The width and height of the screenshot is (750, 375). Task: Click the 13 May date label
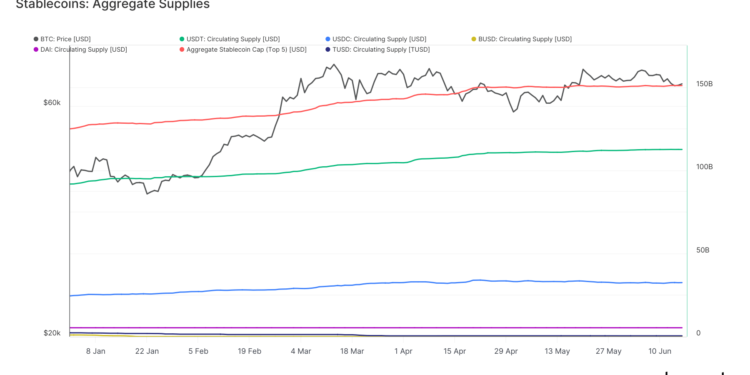click(x=557, y=351)
